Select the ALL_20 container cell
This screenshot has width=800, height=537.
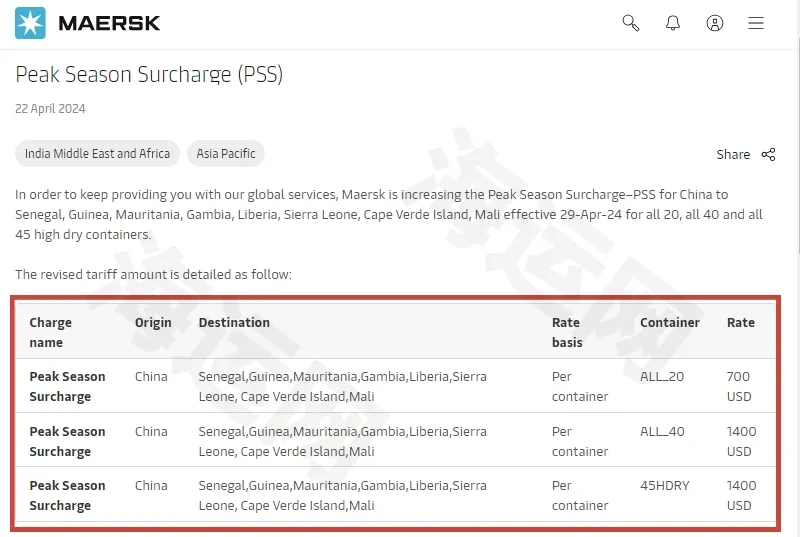[x=662, y=376]
